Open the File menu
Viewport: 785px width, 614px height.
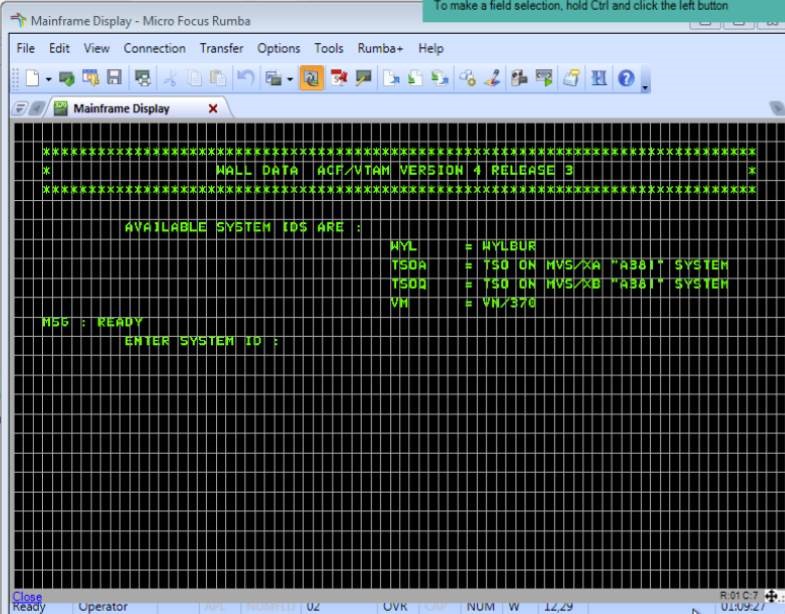coord(26,49)
